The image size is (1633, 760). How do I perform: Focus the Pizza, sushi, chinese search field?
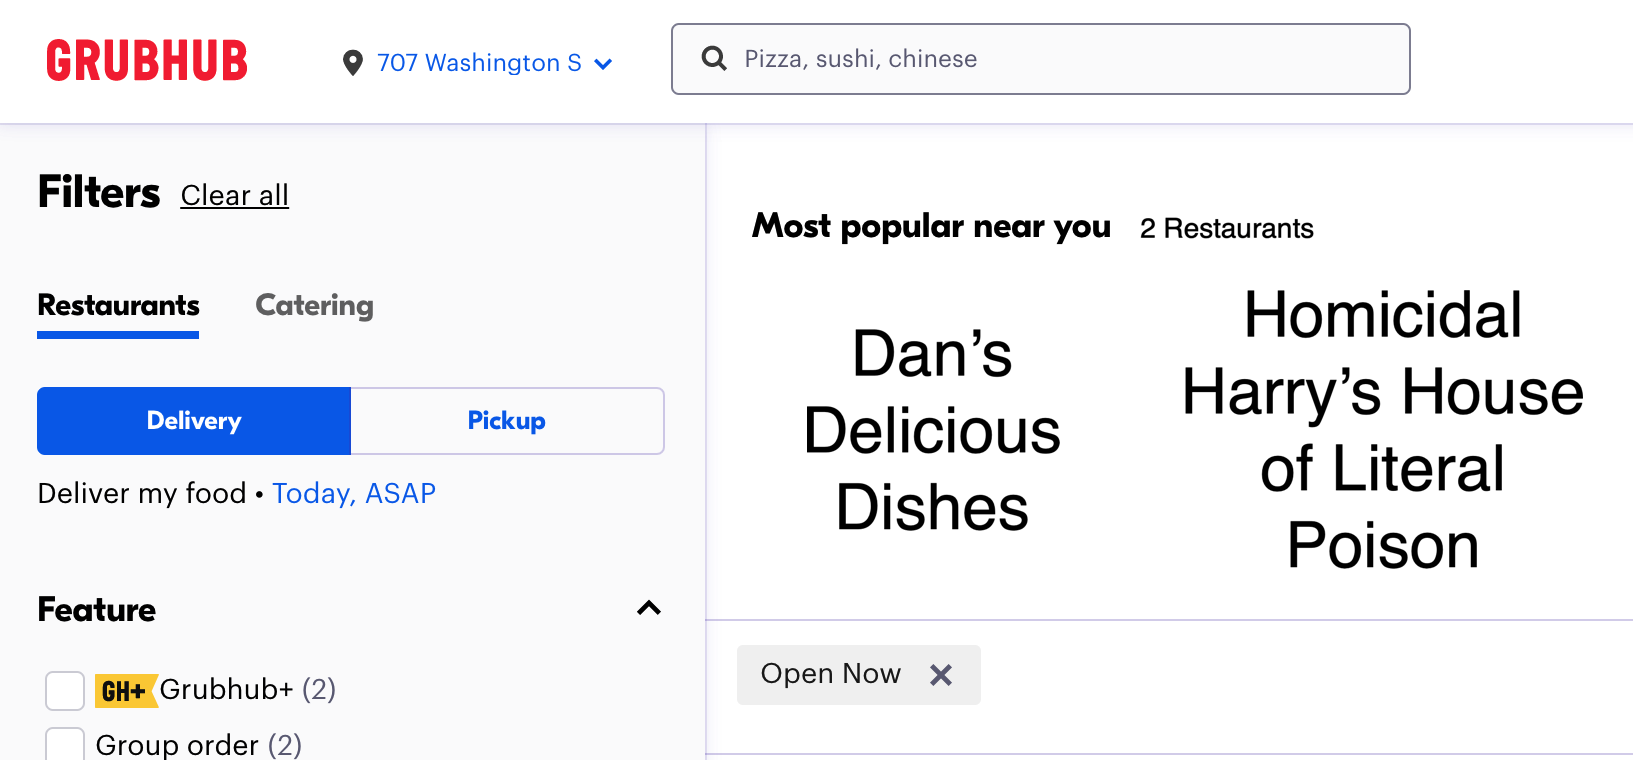1060,59
